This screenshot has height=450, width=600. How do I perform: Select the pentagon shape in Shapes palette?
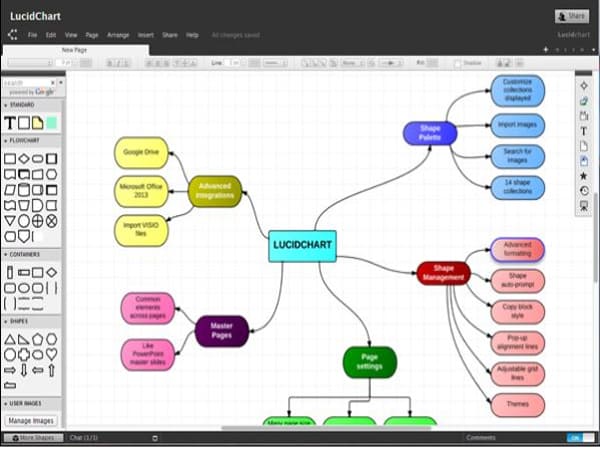coord(38,339)
